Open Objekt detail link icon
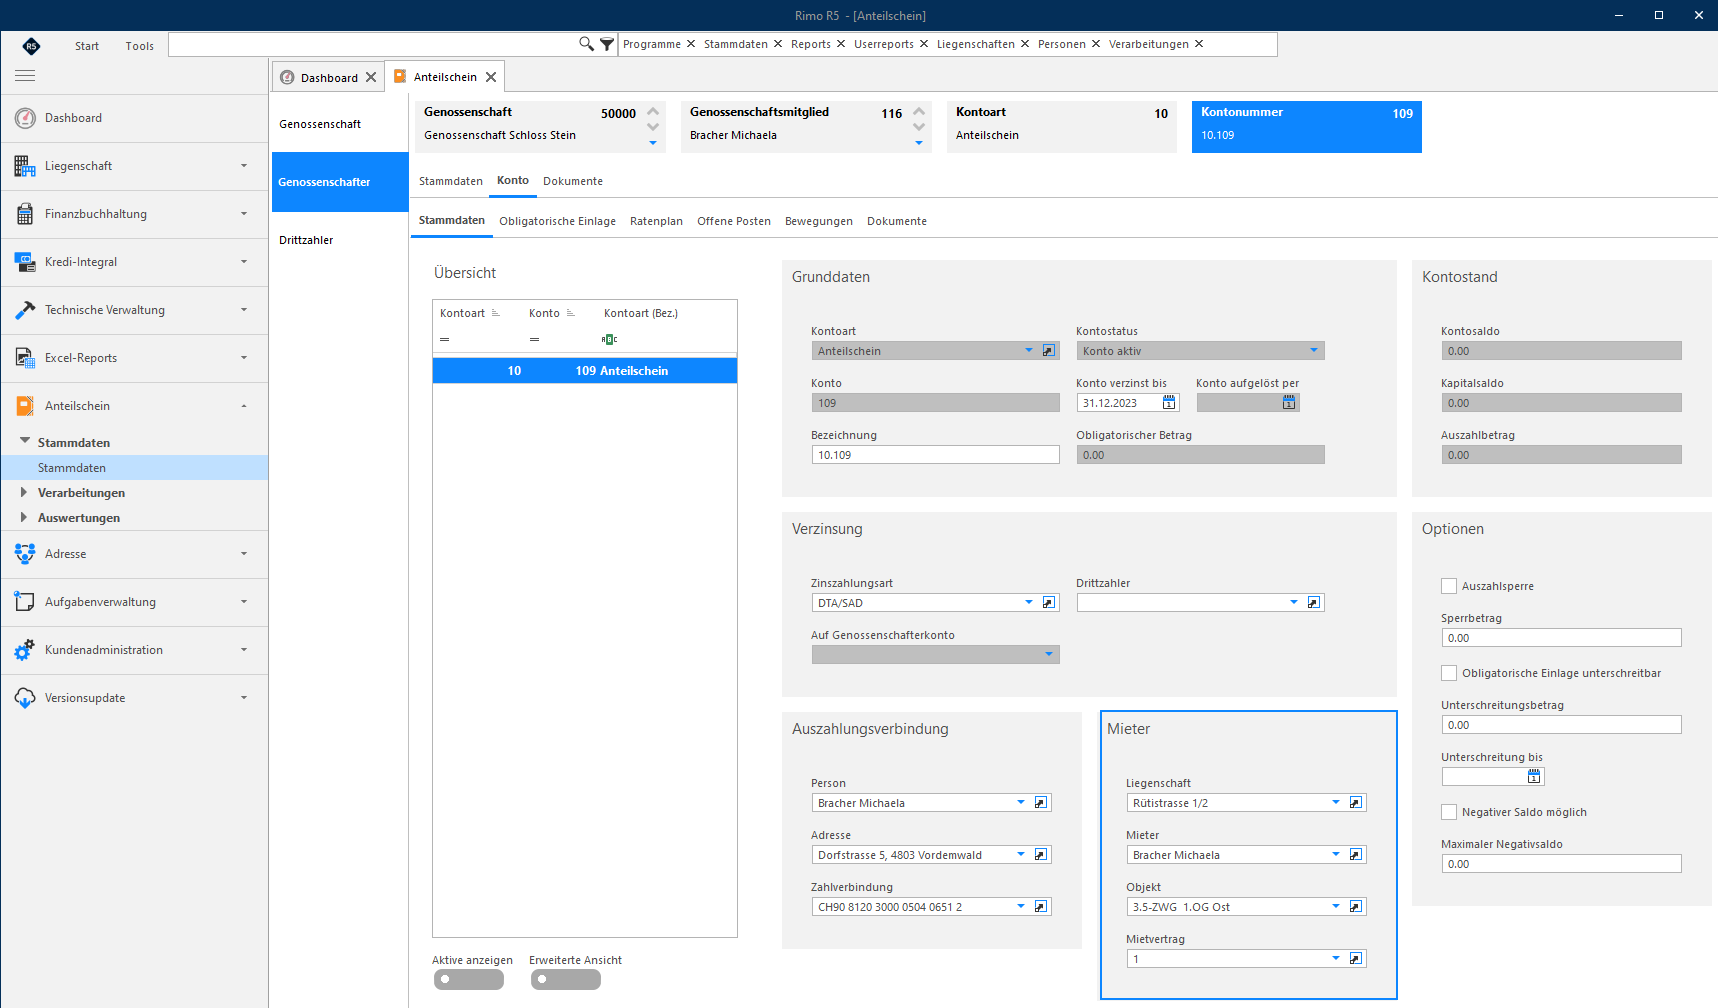The width and height of the screenshot is (1718, 1008). click(1356, 907)
